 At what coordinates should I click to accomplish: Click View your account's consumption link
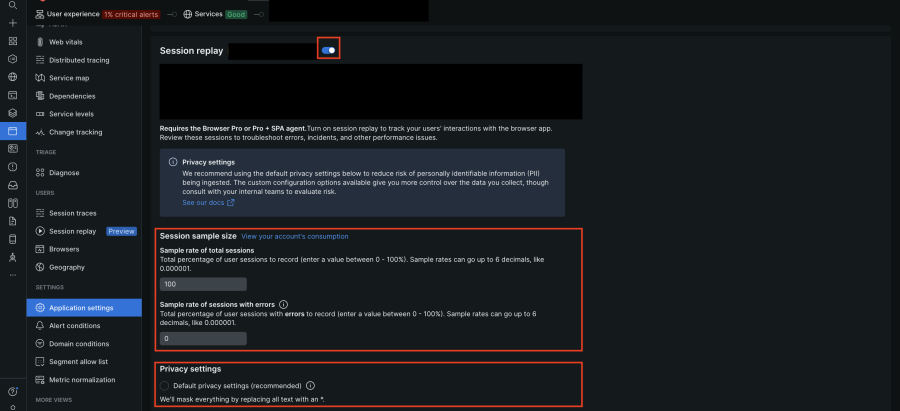click(x=294, y=236)
